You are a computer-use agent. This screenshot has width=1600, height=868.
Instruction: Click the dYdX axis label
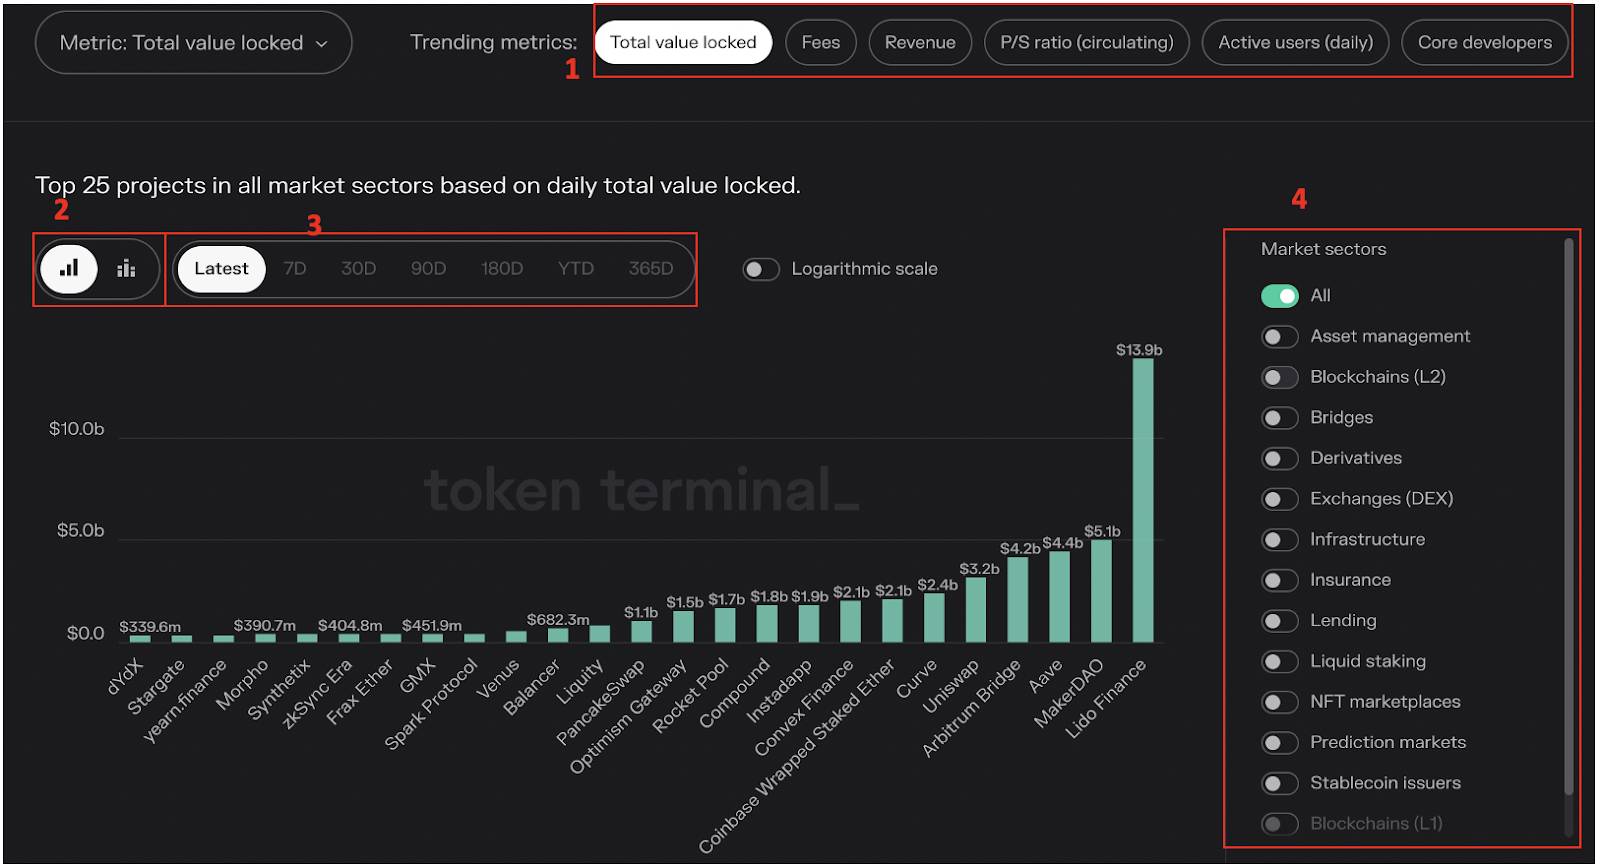point(125,677)
